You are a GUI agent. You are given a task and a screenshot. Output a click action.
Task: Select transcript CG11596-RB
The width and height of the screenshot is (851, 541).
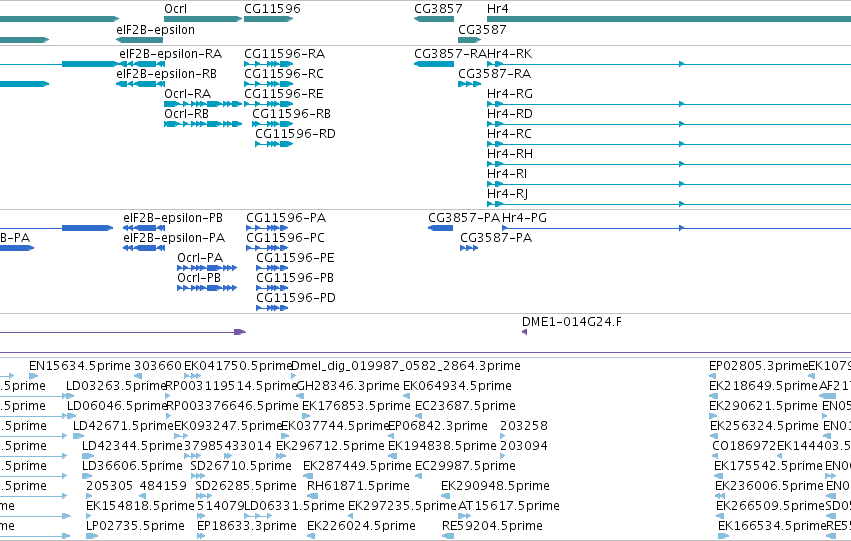click(x=291, y=114)
